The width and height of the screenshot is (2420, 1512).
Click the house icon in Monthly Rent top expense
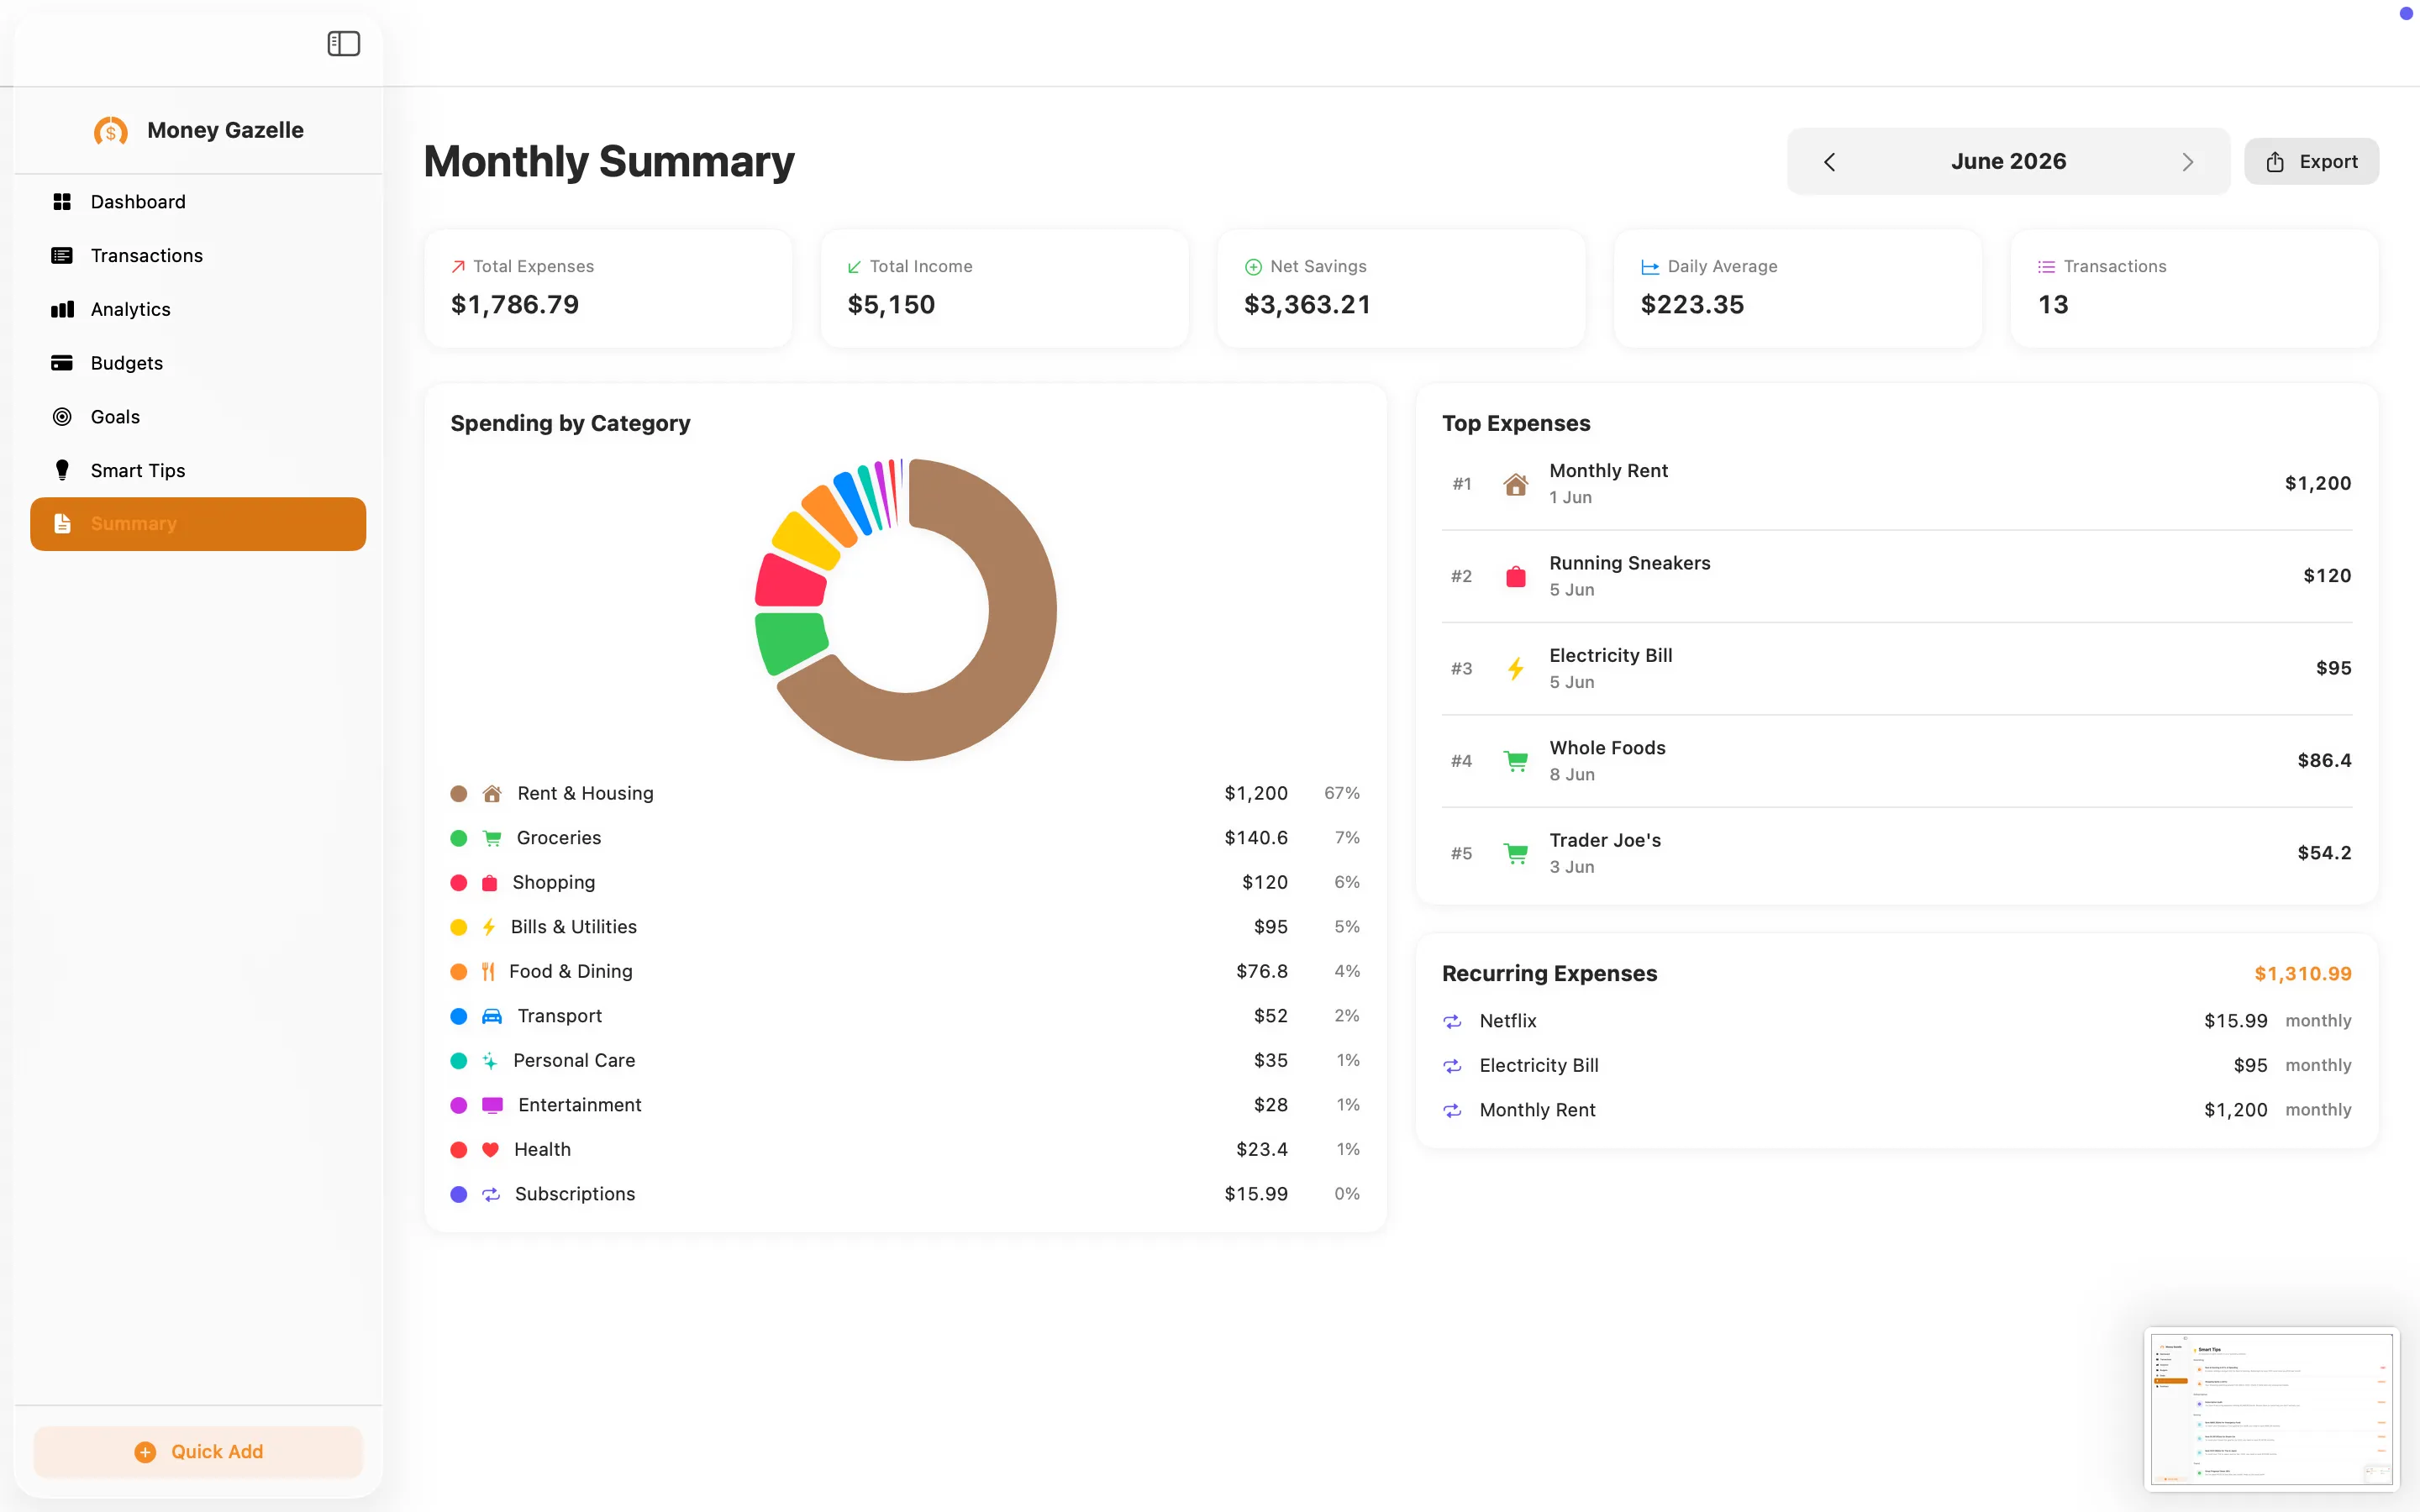[1516, 485]
